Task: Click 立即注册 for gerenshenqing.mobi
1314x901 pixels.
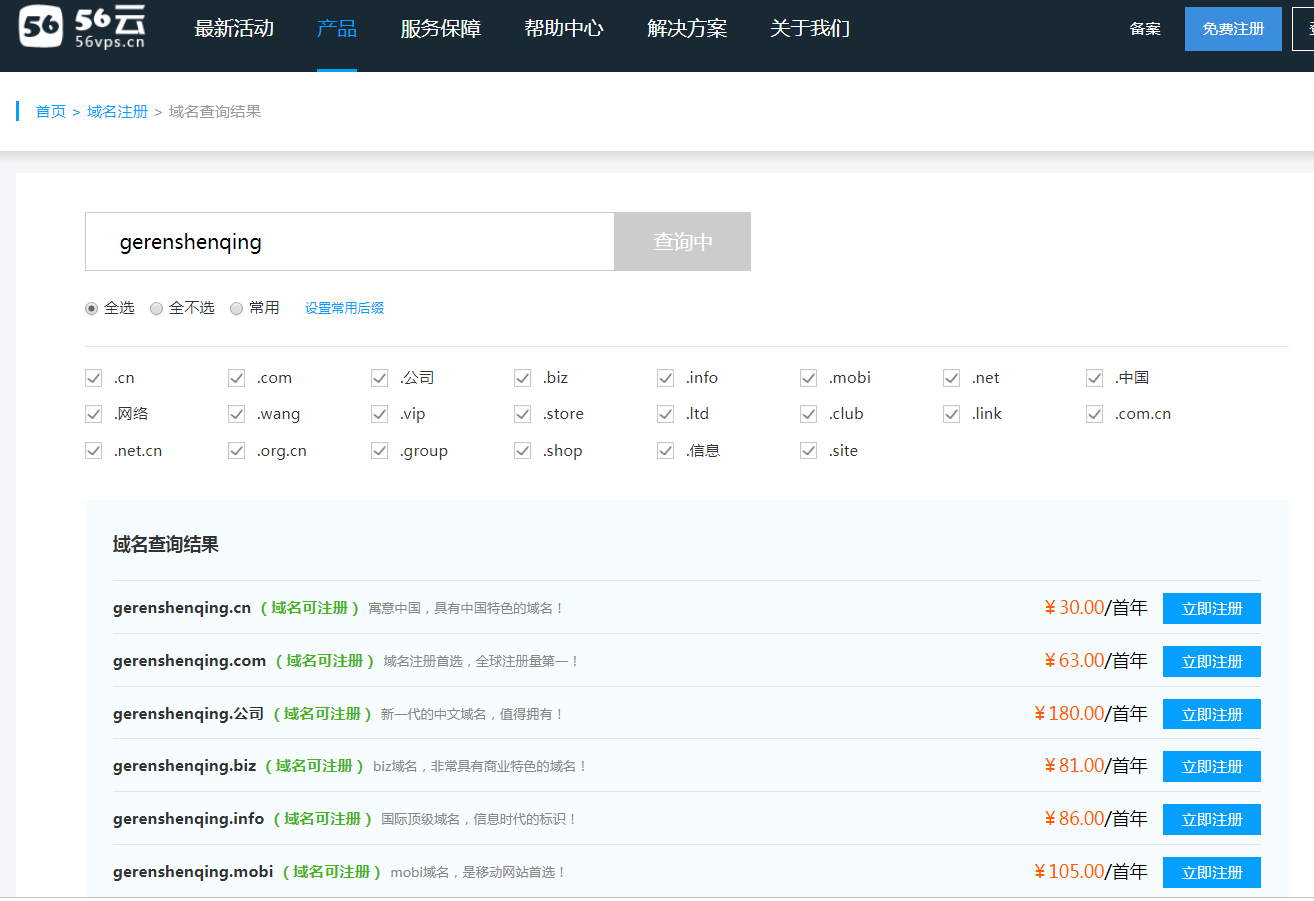Action: [1211, 873]
